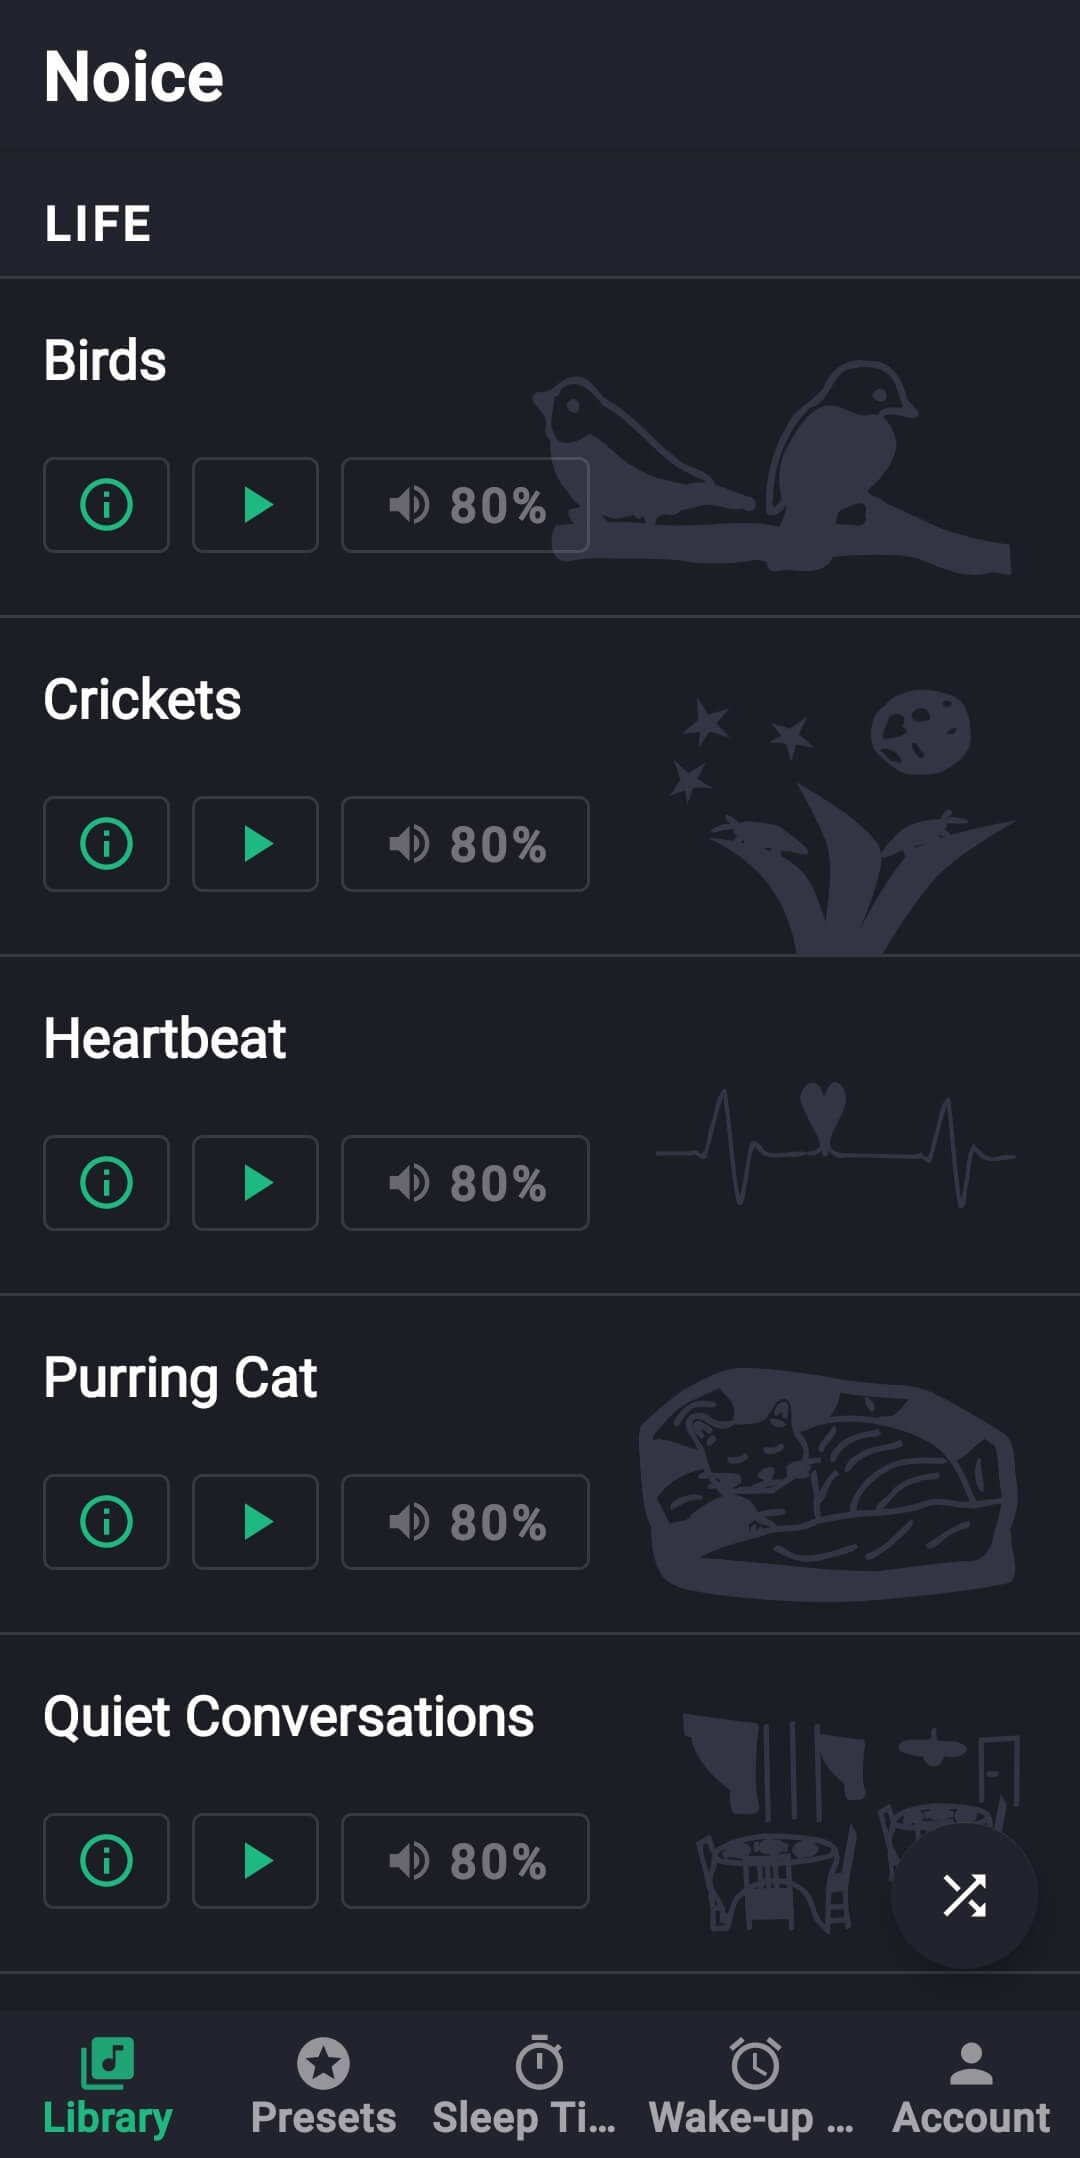Adjust Birds volume at 80%
Screen dimensions: 1080x2158
[465, 505]
